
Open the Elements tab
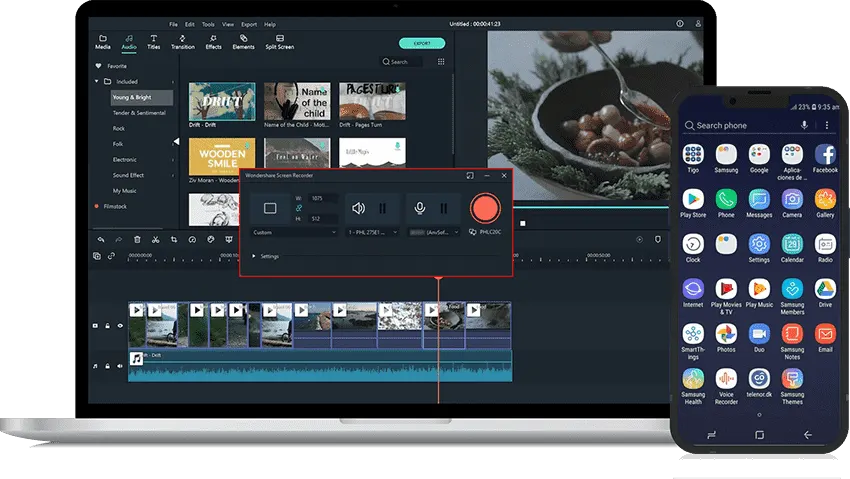[243, 42]
